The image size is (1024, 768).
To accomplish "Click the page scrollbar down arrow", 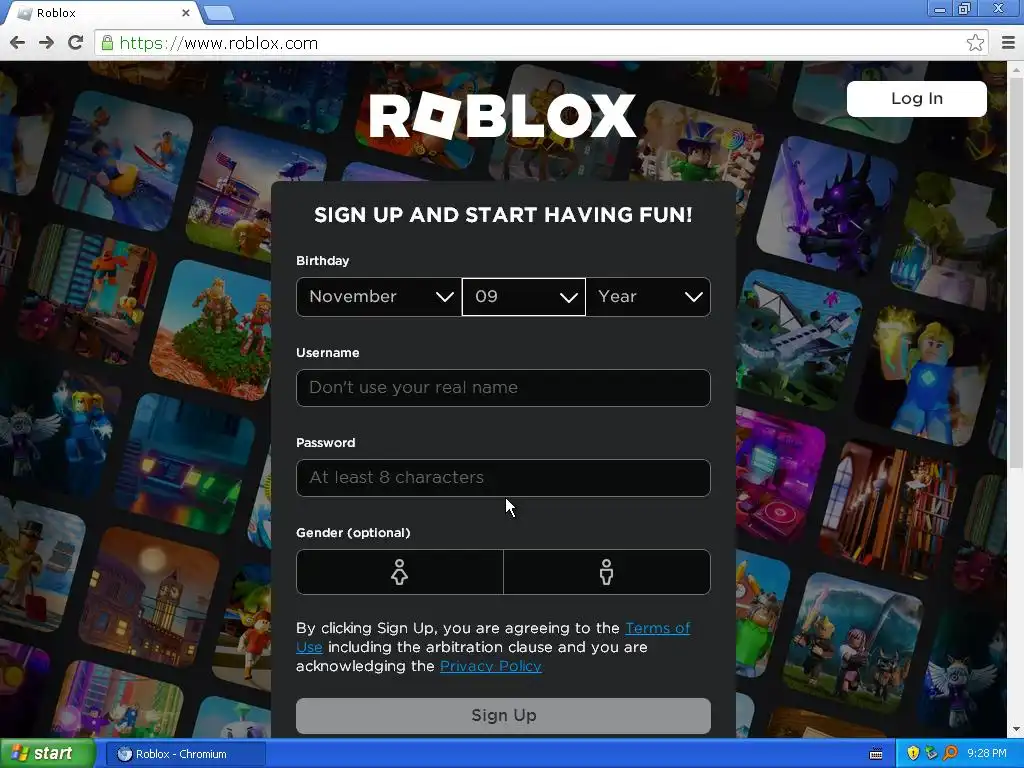I will pos(1016,729).
